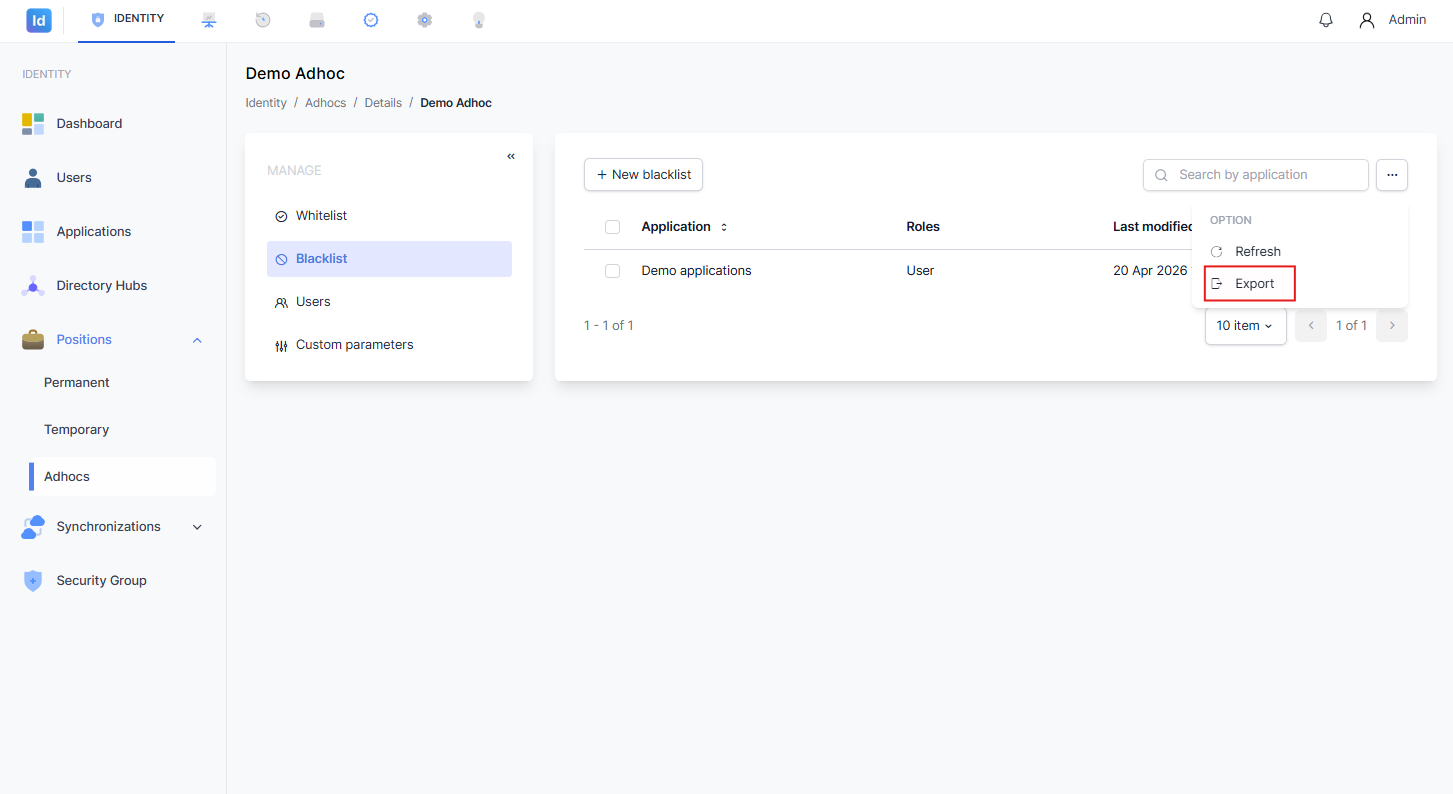Focus the Search by application field
This screenshot has height=794, width=1453.
point(1256,175)
